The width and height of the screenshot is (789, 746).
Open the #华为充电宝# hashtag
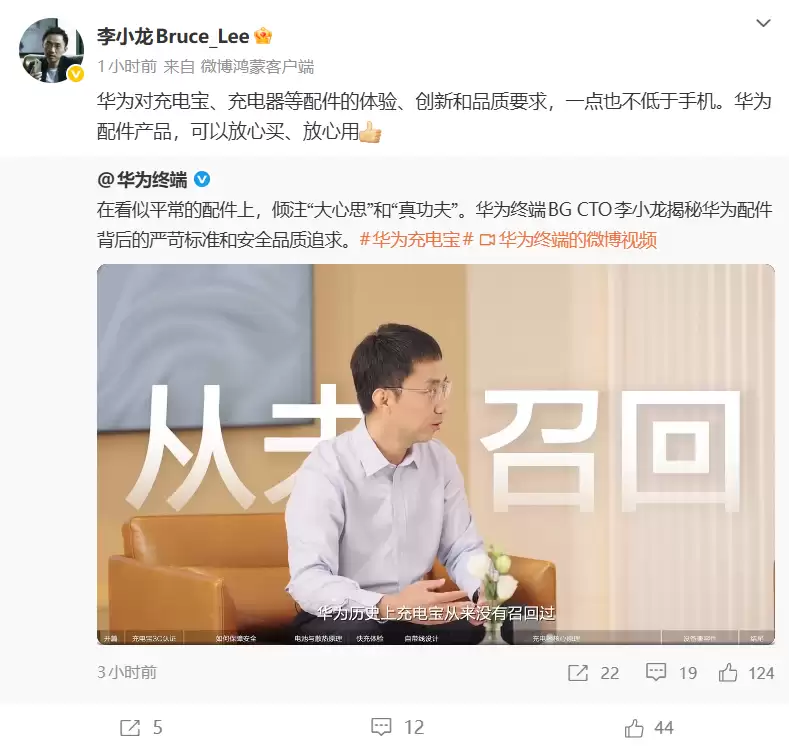click(x=417, y=239)
